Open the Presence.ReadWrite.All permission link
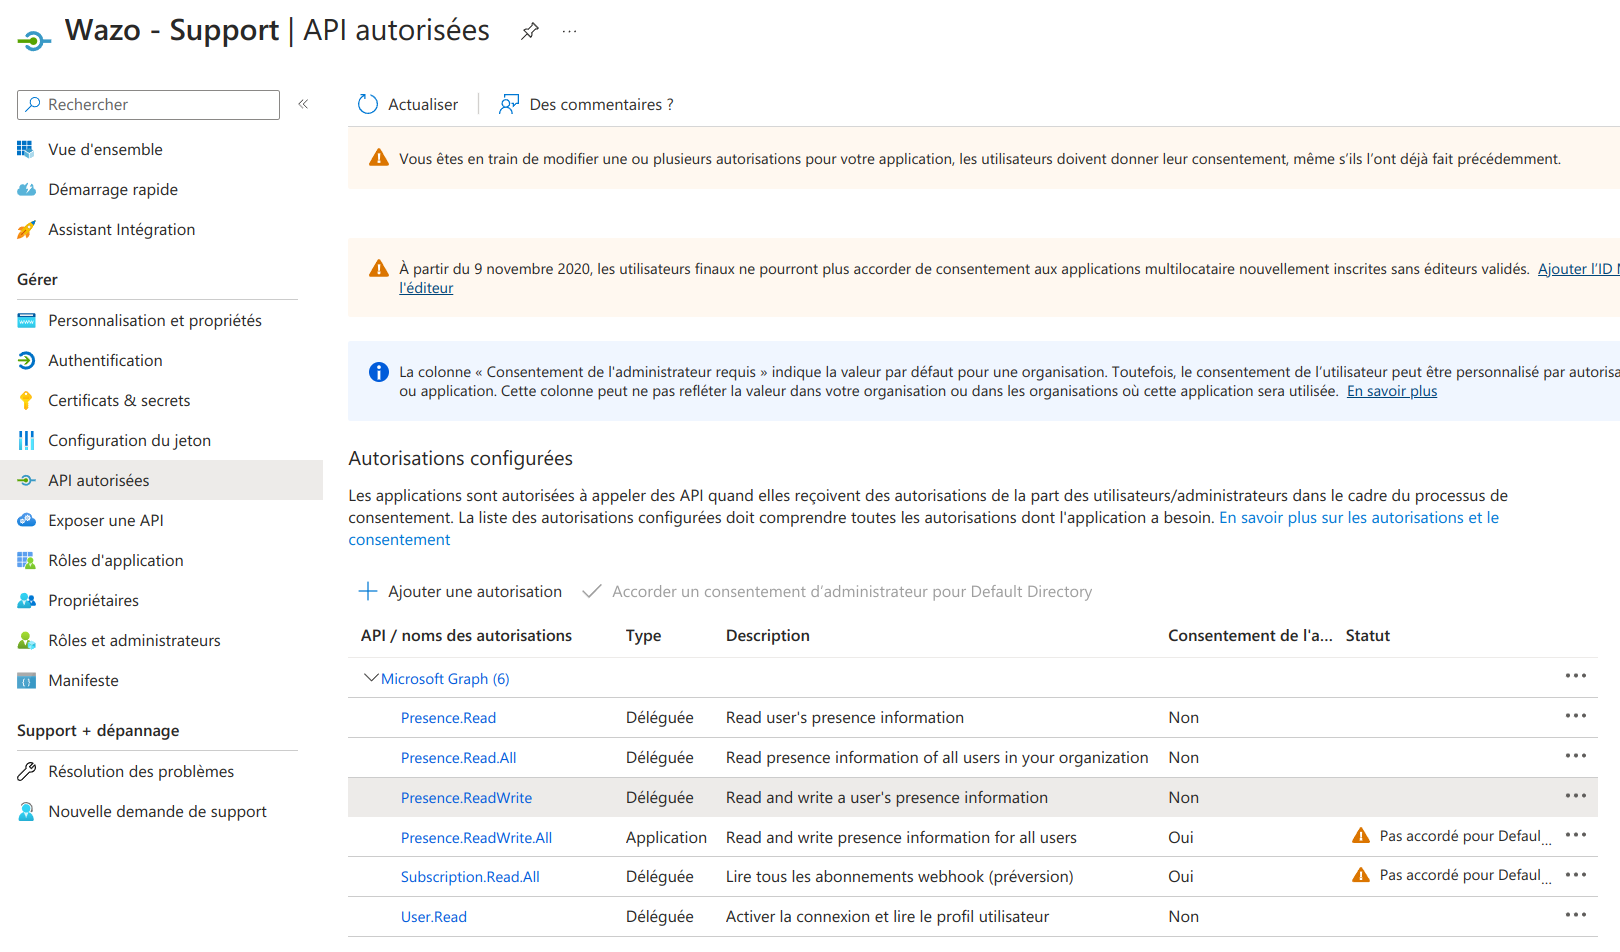1620x952 pixels. click(x=476, y=838)
